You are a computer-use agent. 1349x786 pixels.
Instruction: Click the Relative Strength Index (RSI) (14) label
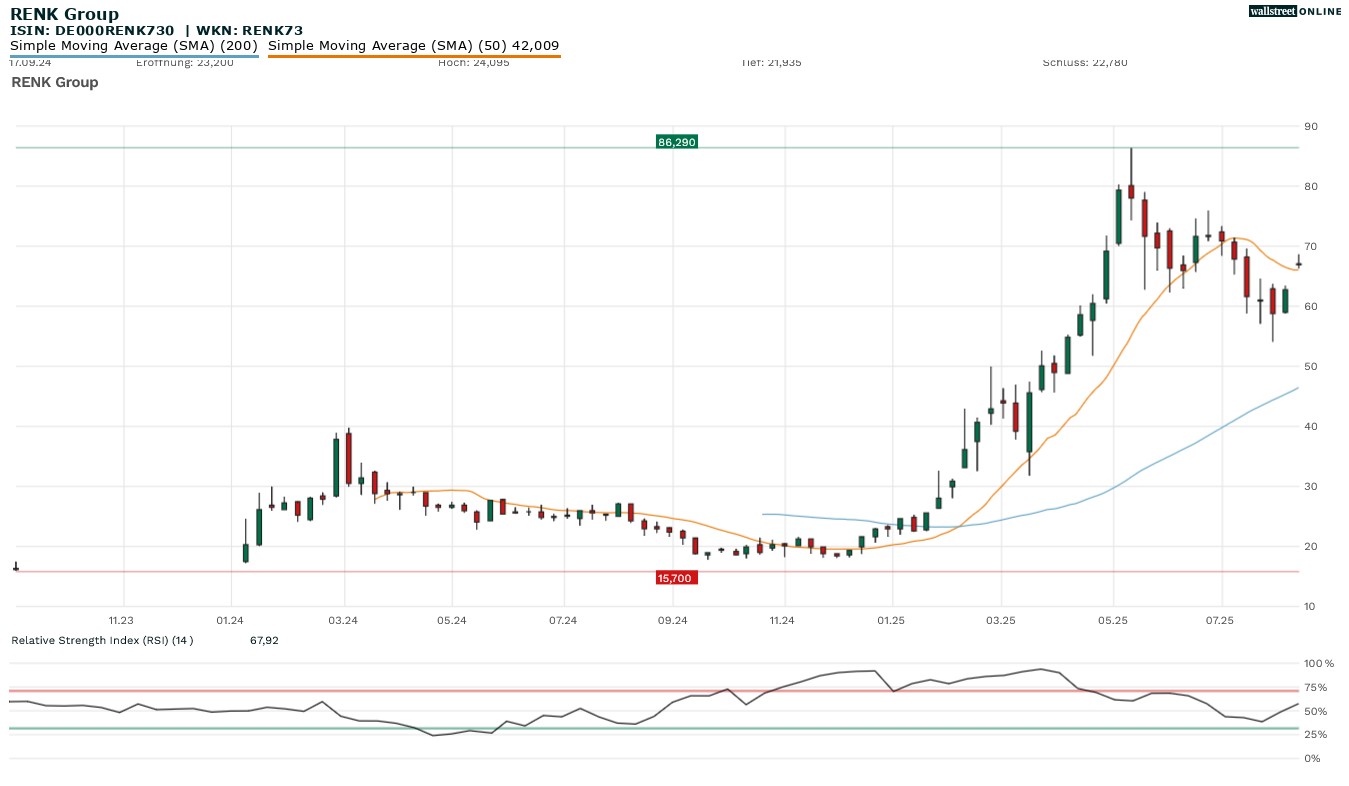click(102, 640)
